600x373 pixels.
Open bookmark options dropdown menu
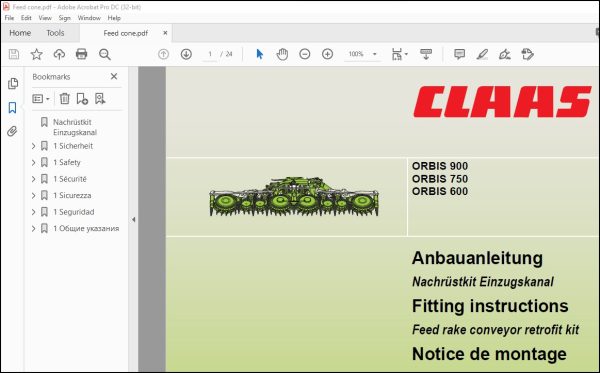point(41,99)
